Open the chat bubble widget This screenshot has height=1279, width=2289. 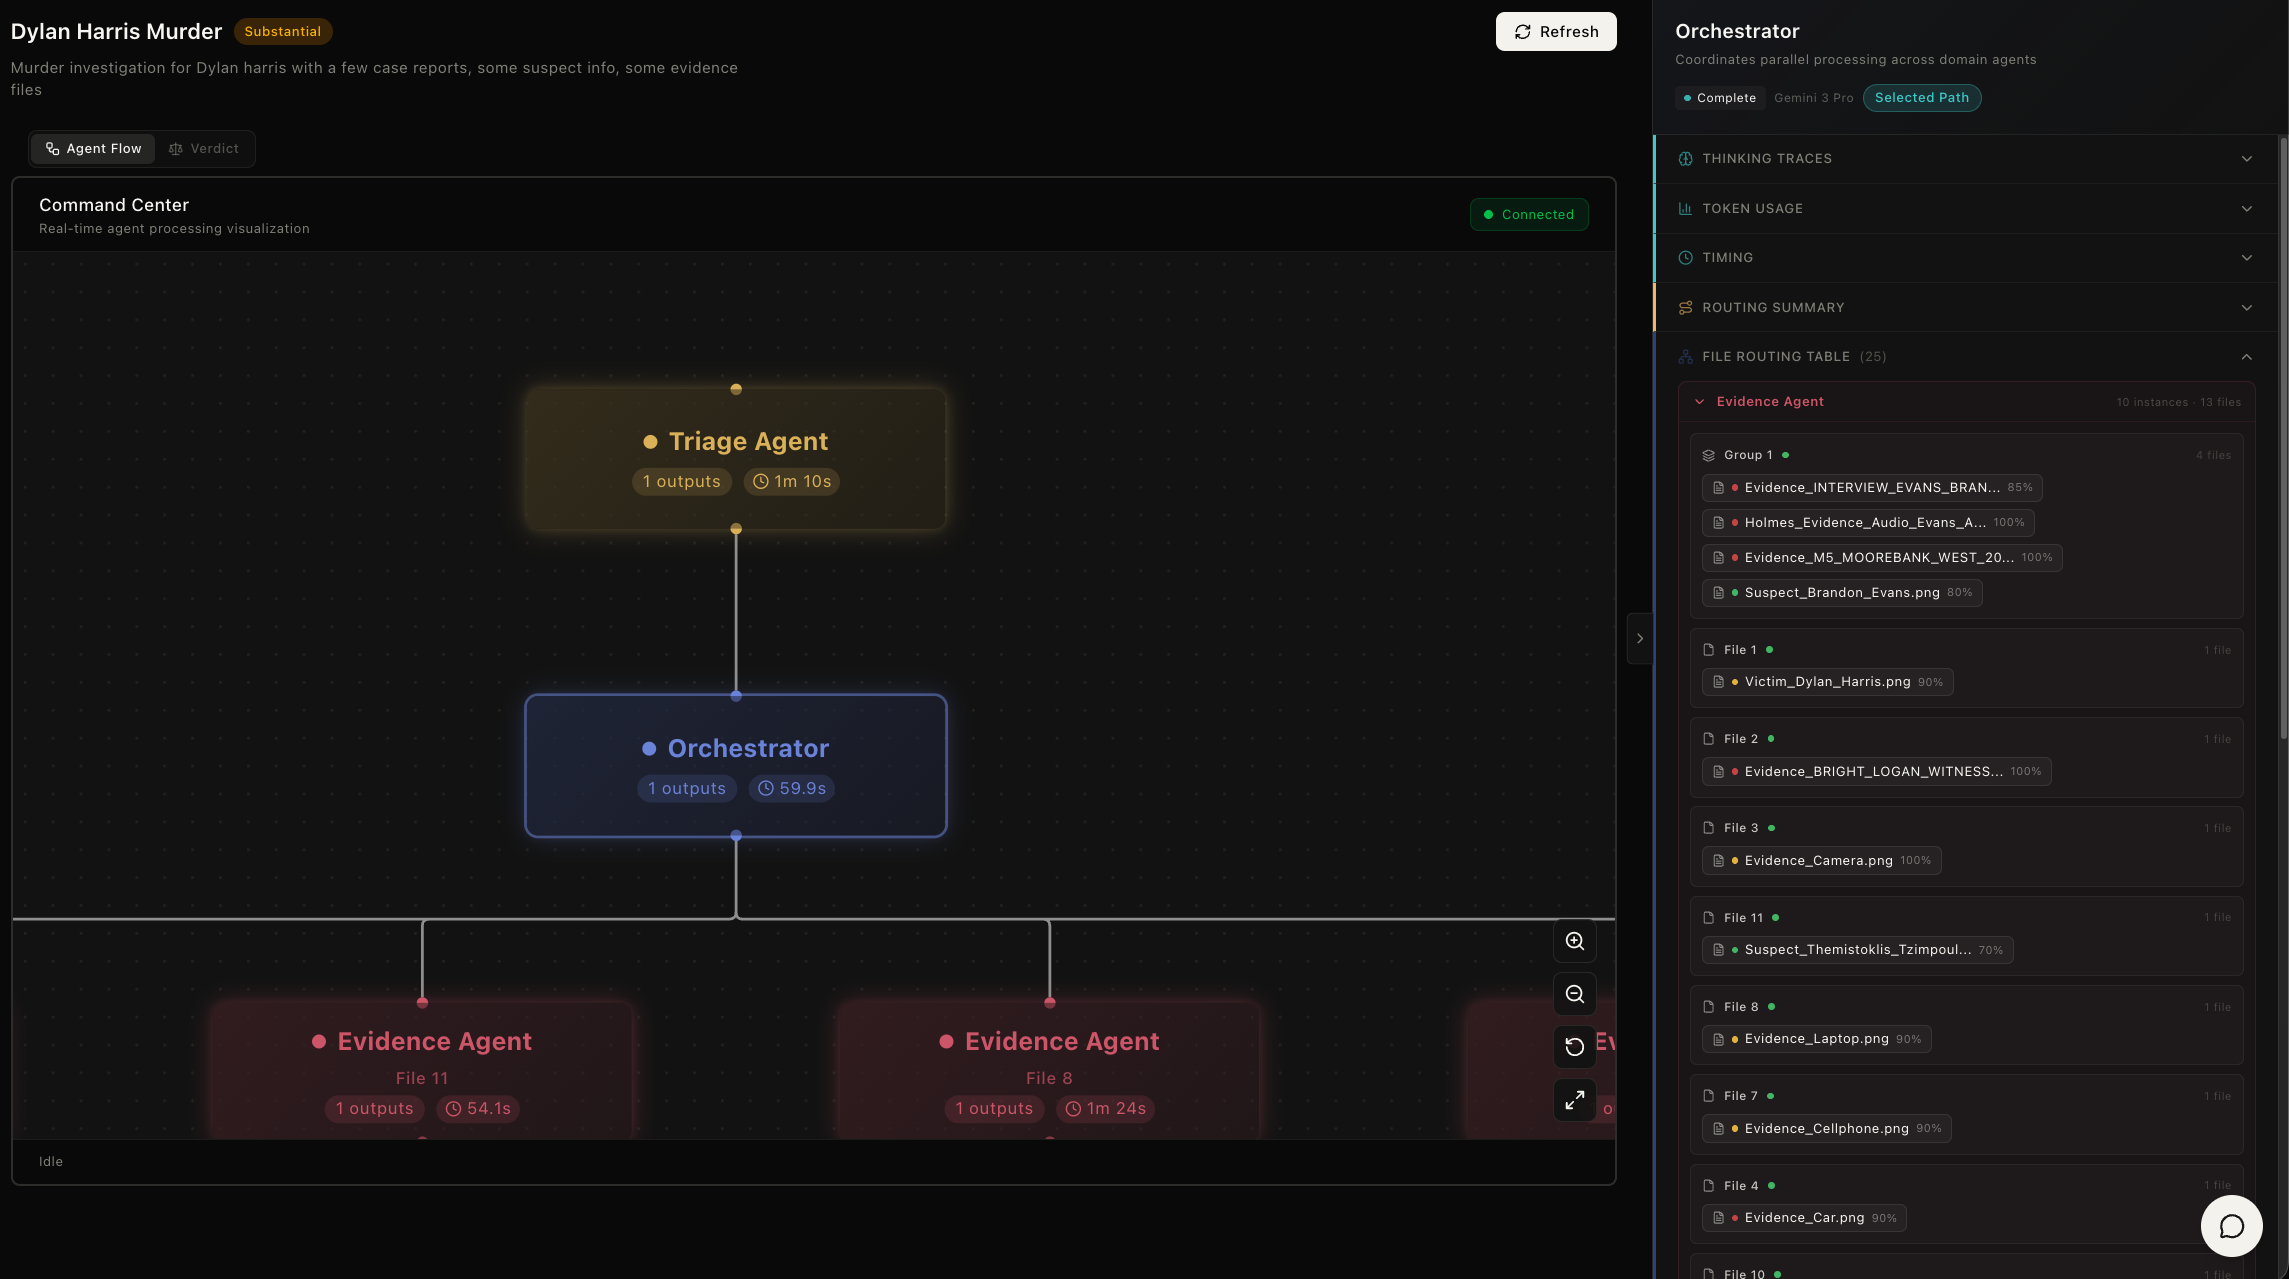[x=2231, y=1226]
